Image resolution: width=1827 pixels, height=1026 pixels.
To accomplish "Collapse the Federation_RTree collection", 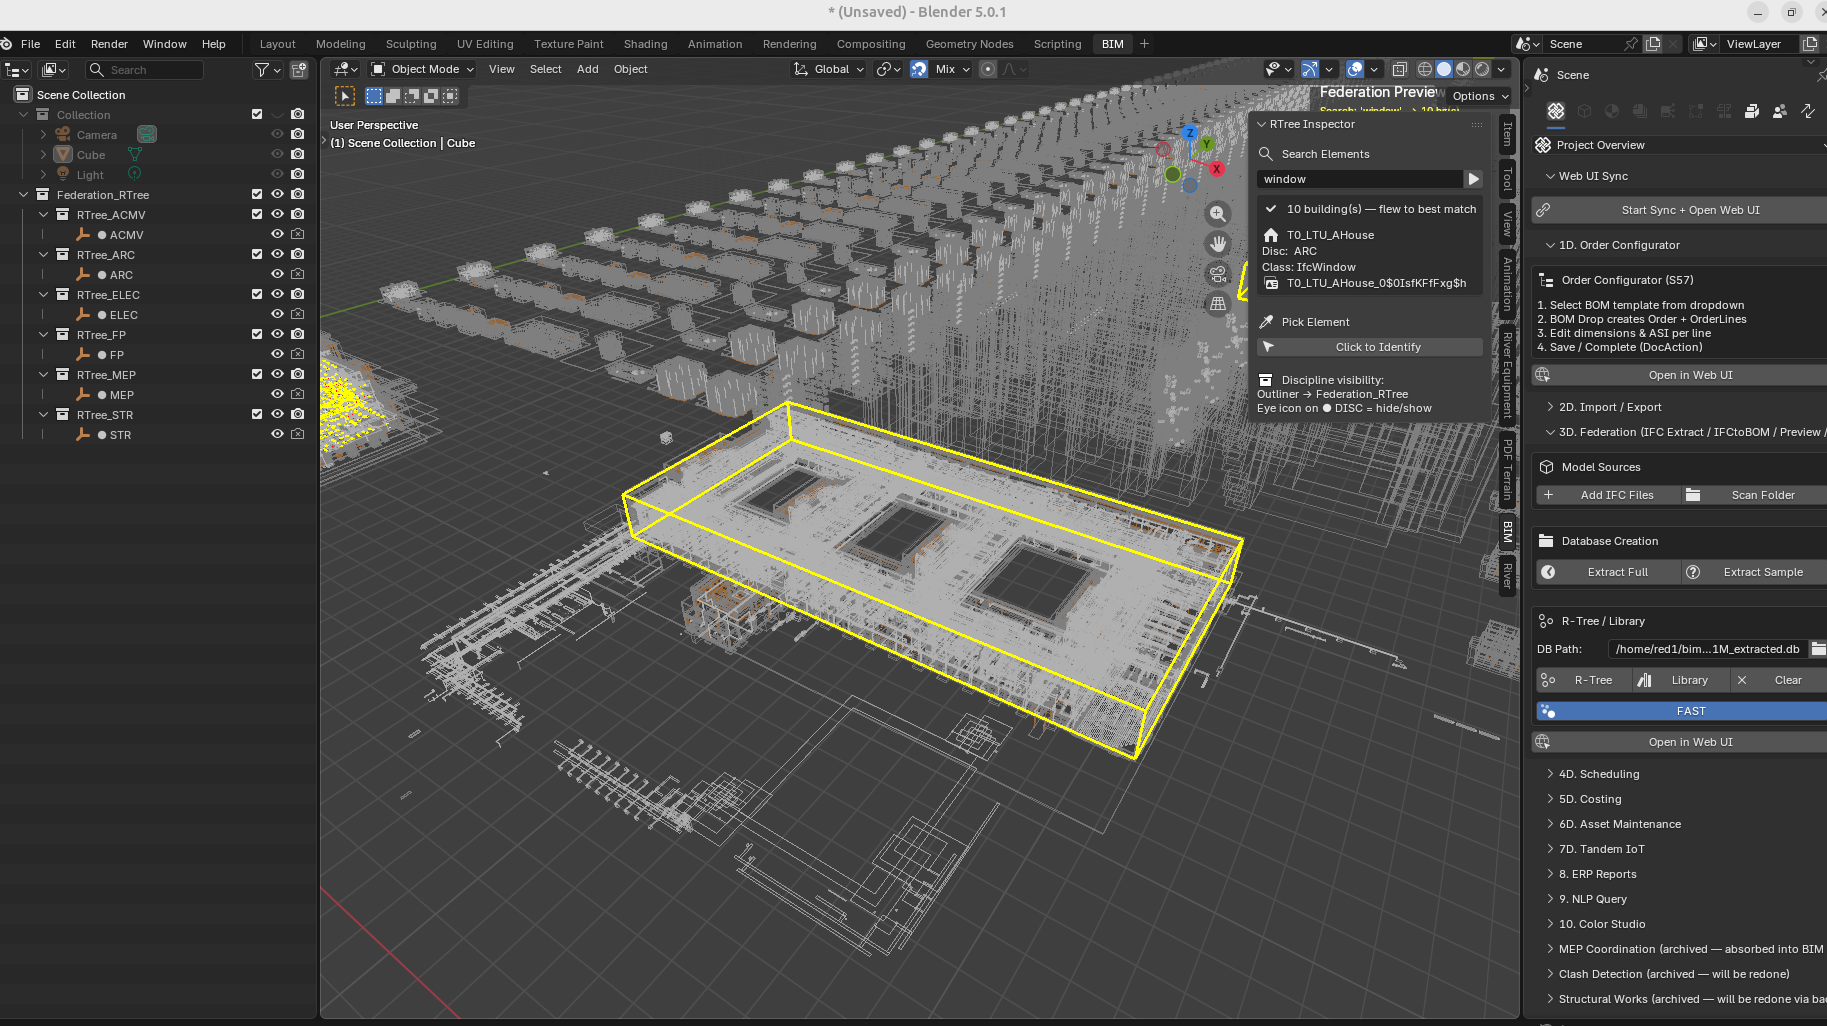I will pos(23,195).
